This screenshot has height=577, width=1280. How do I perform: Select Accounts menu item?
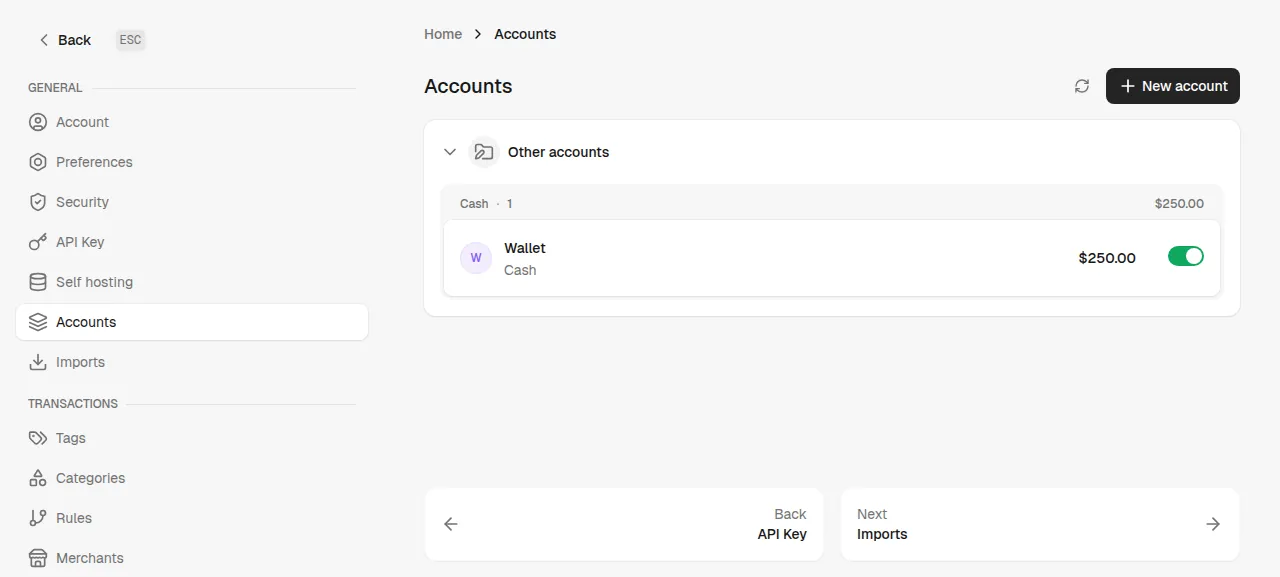pos(192,322)
